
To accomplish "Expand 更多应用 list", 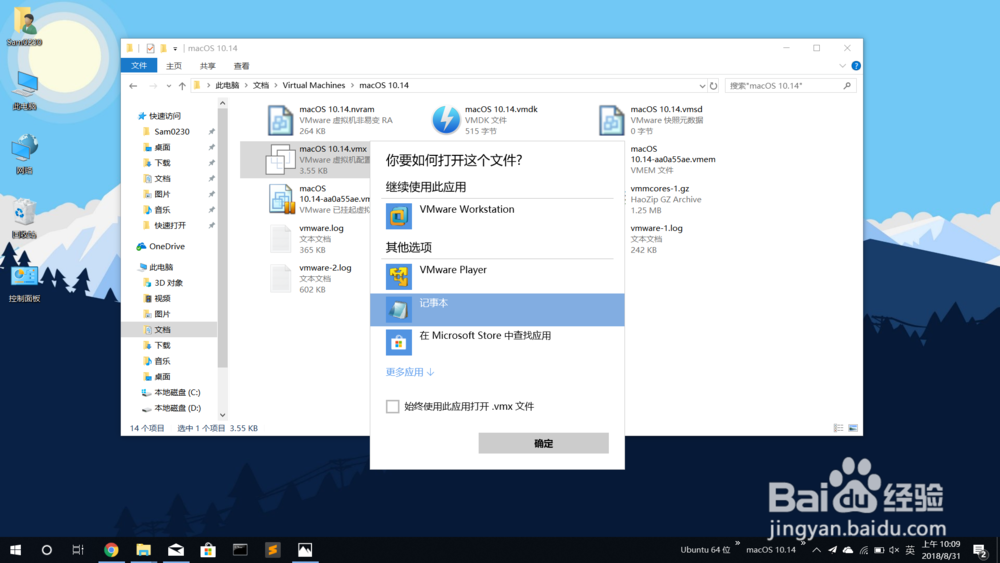I will pos(409,372).
